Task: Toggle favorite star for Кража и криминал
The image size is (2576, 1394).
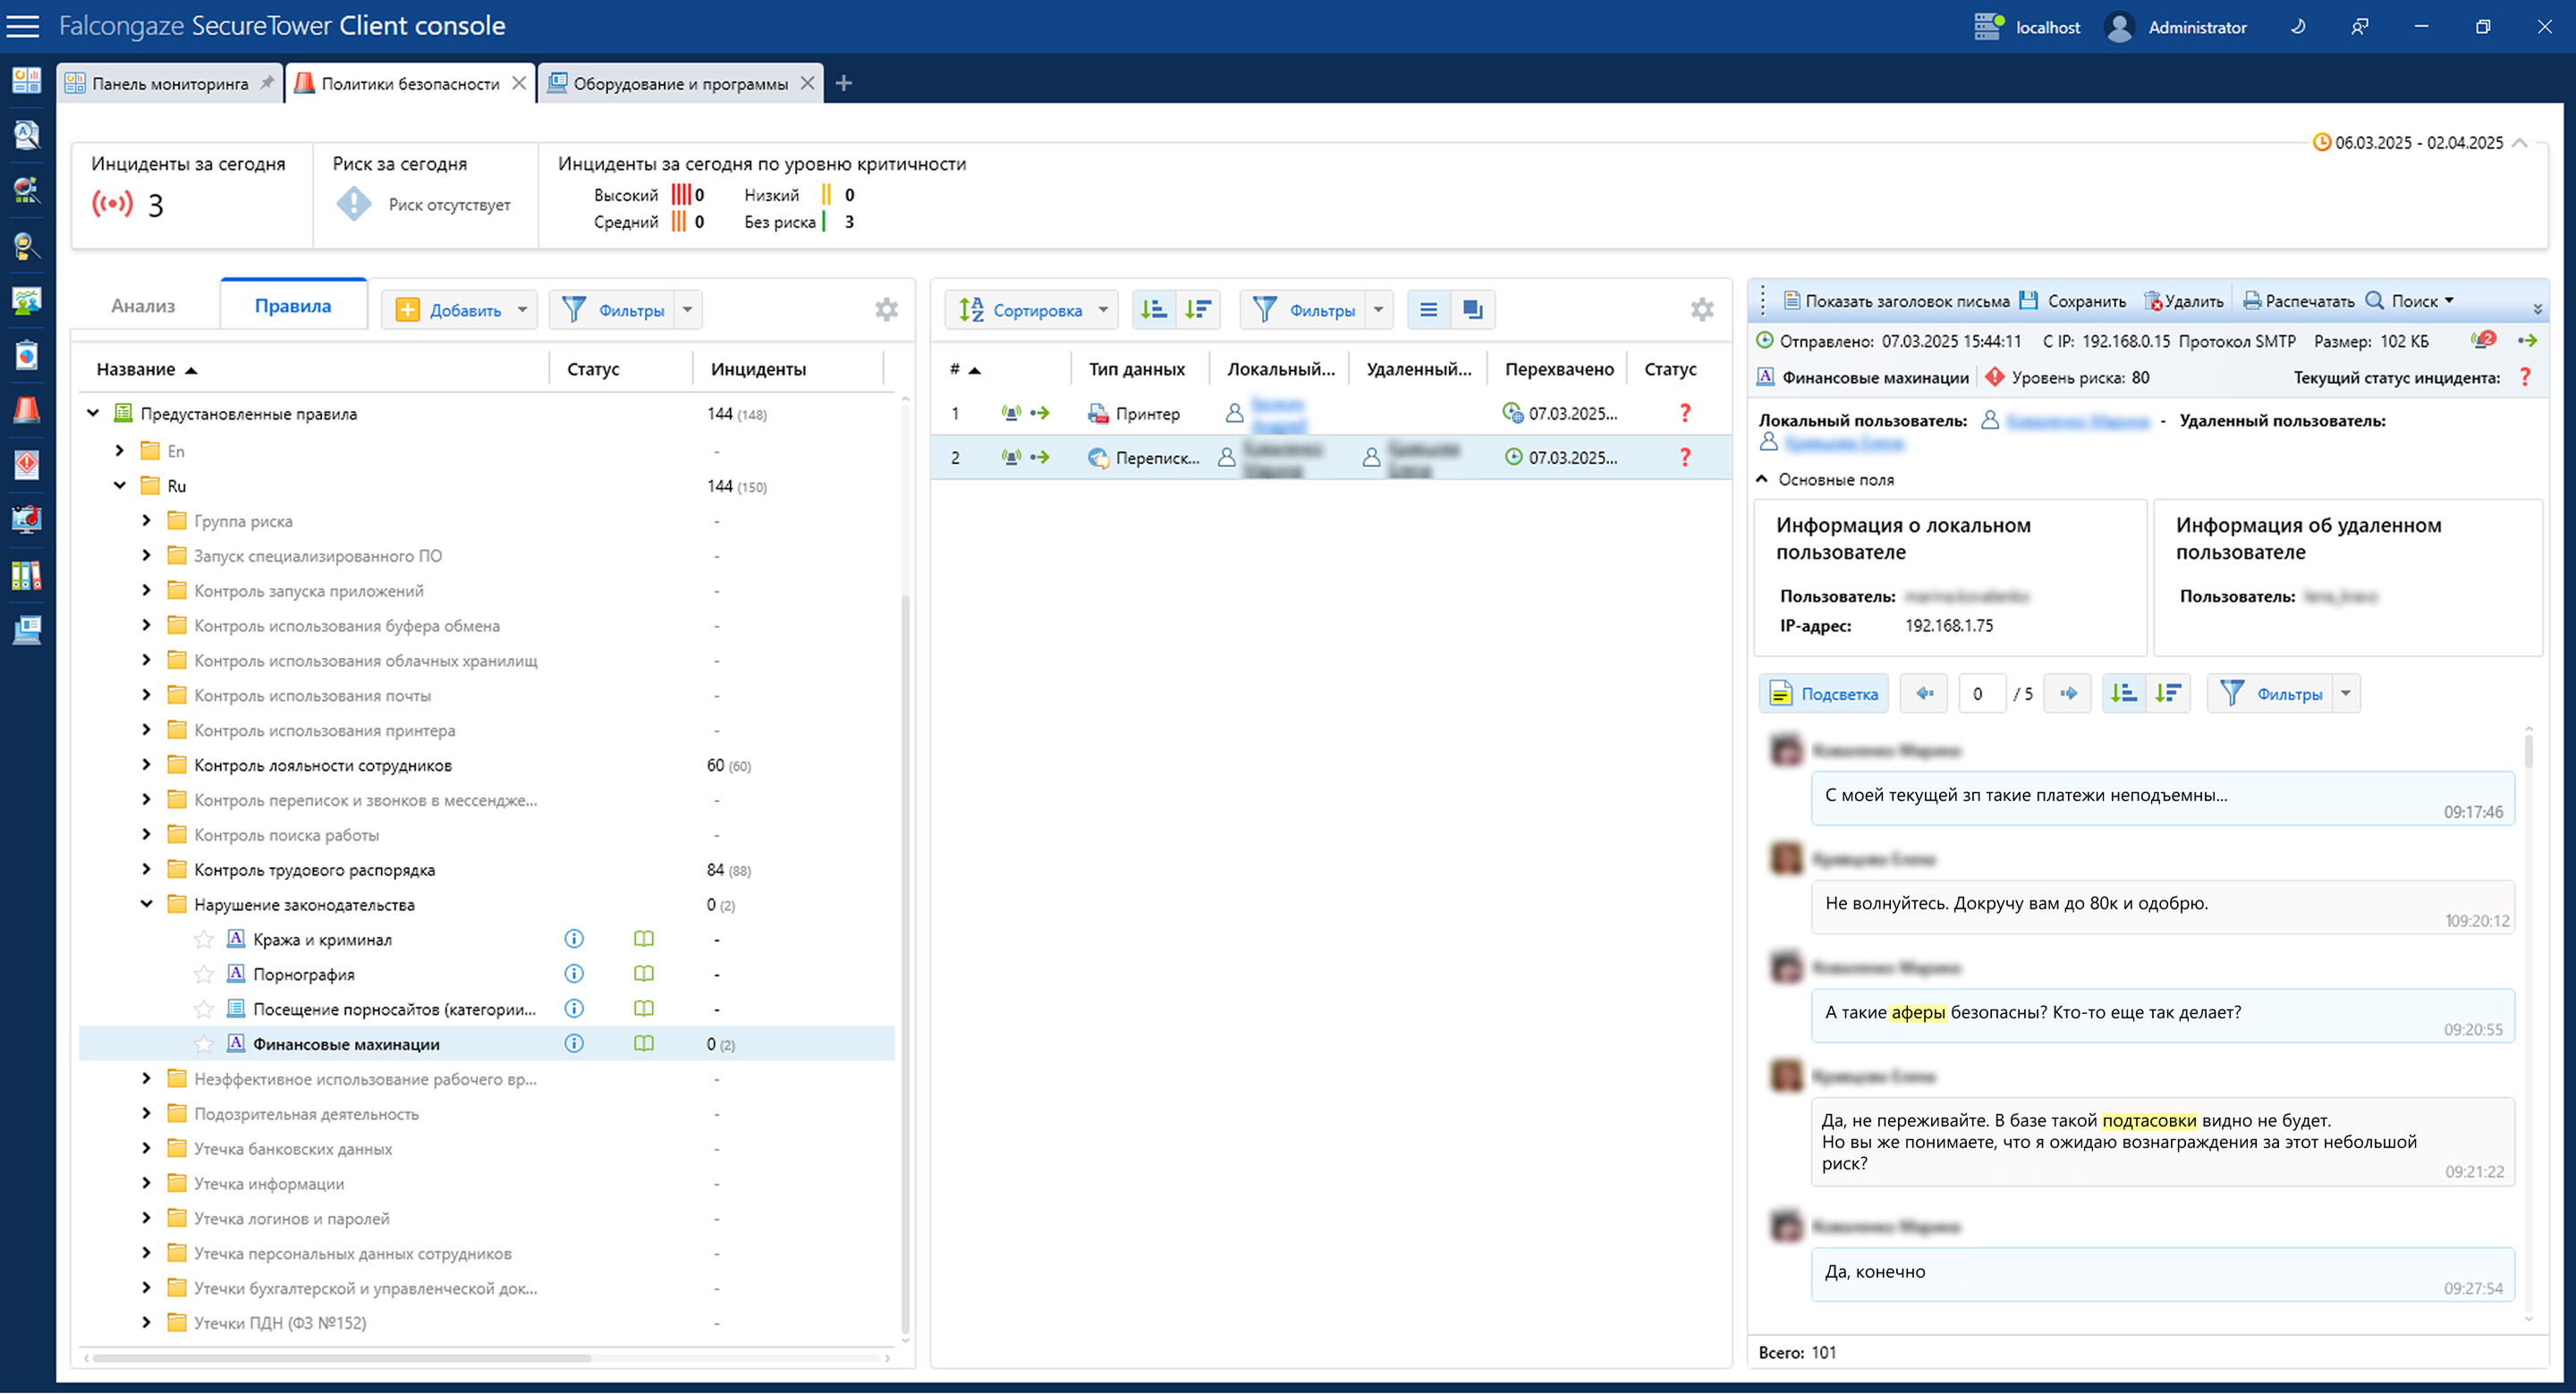Action: click(x=203, y=940)
